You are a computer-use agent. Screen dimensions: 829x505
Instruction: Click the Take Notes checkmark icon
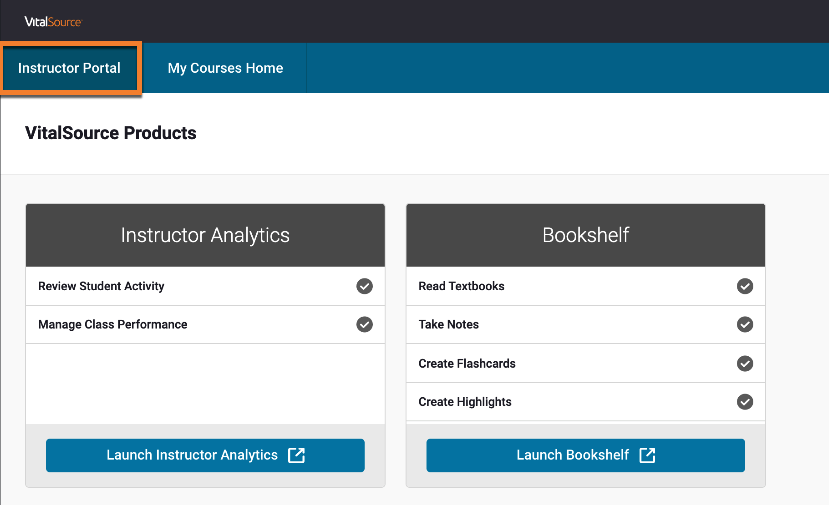point(745,324)
